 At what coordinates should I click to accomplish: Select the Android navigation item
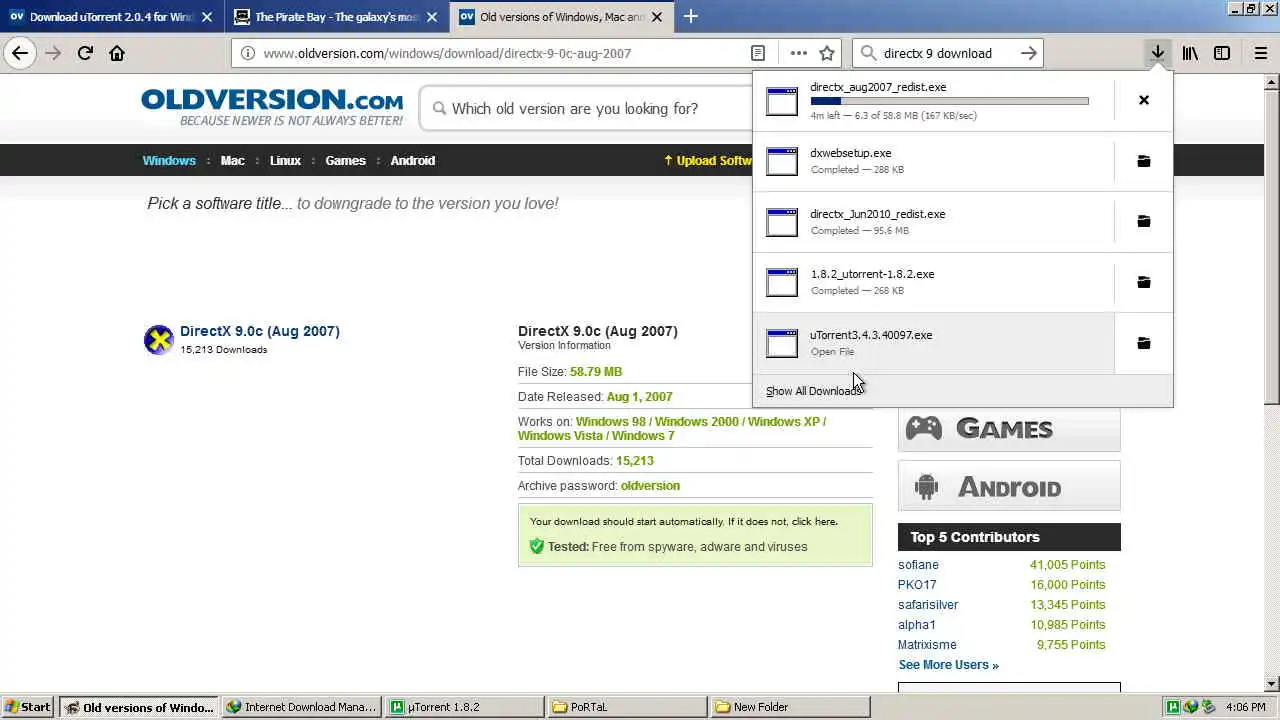pyautogui.click(x=412, y=160)
